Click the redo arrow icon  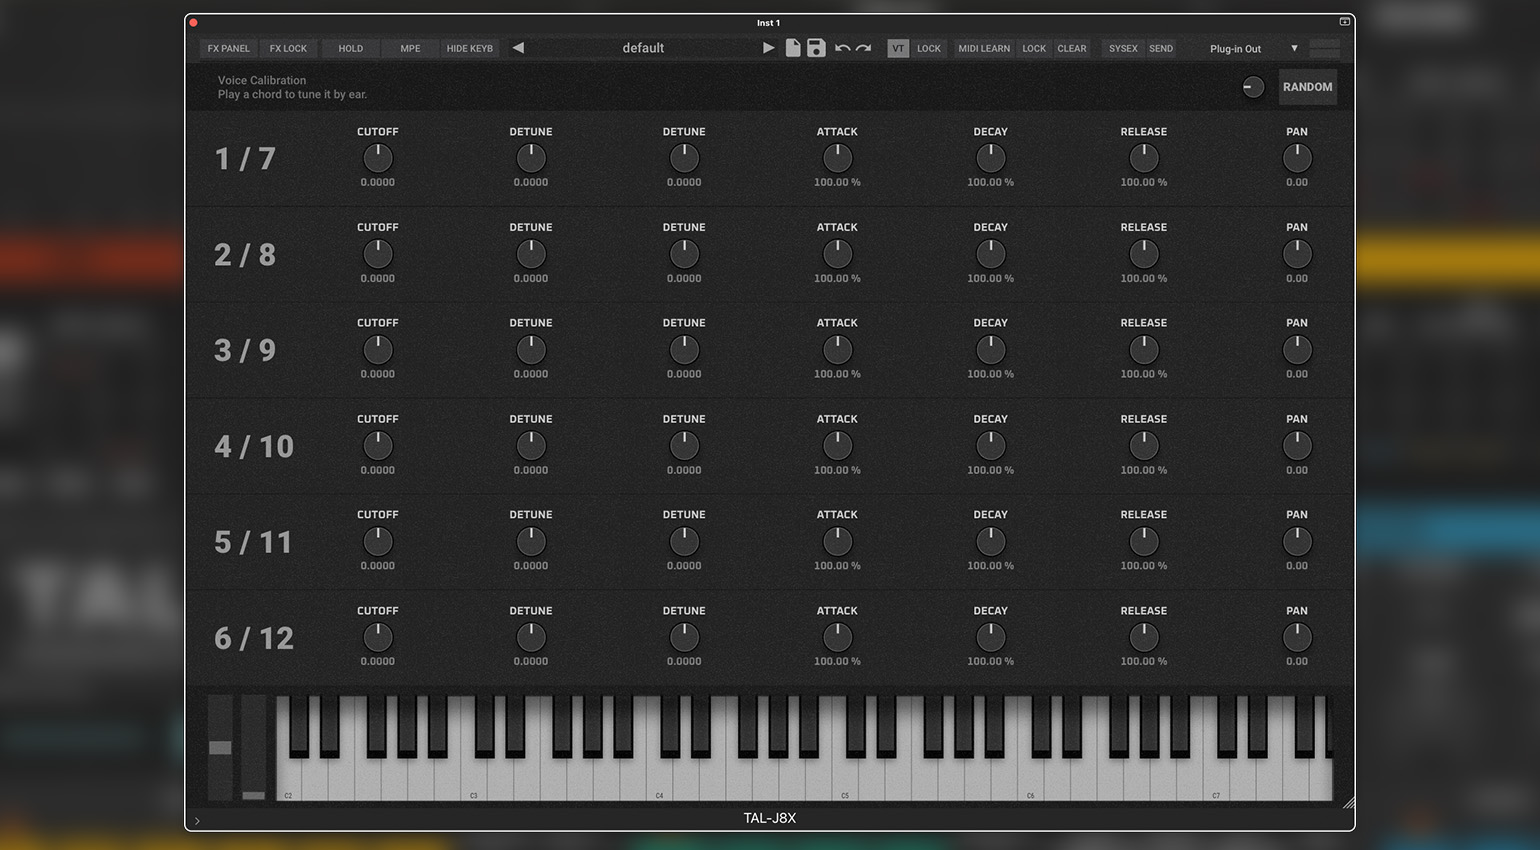click(864, 48)
